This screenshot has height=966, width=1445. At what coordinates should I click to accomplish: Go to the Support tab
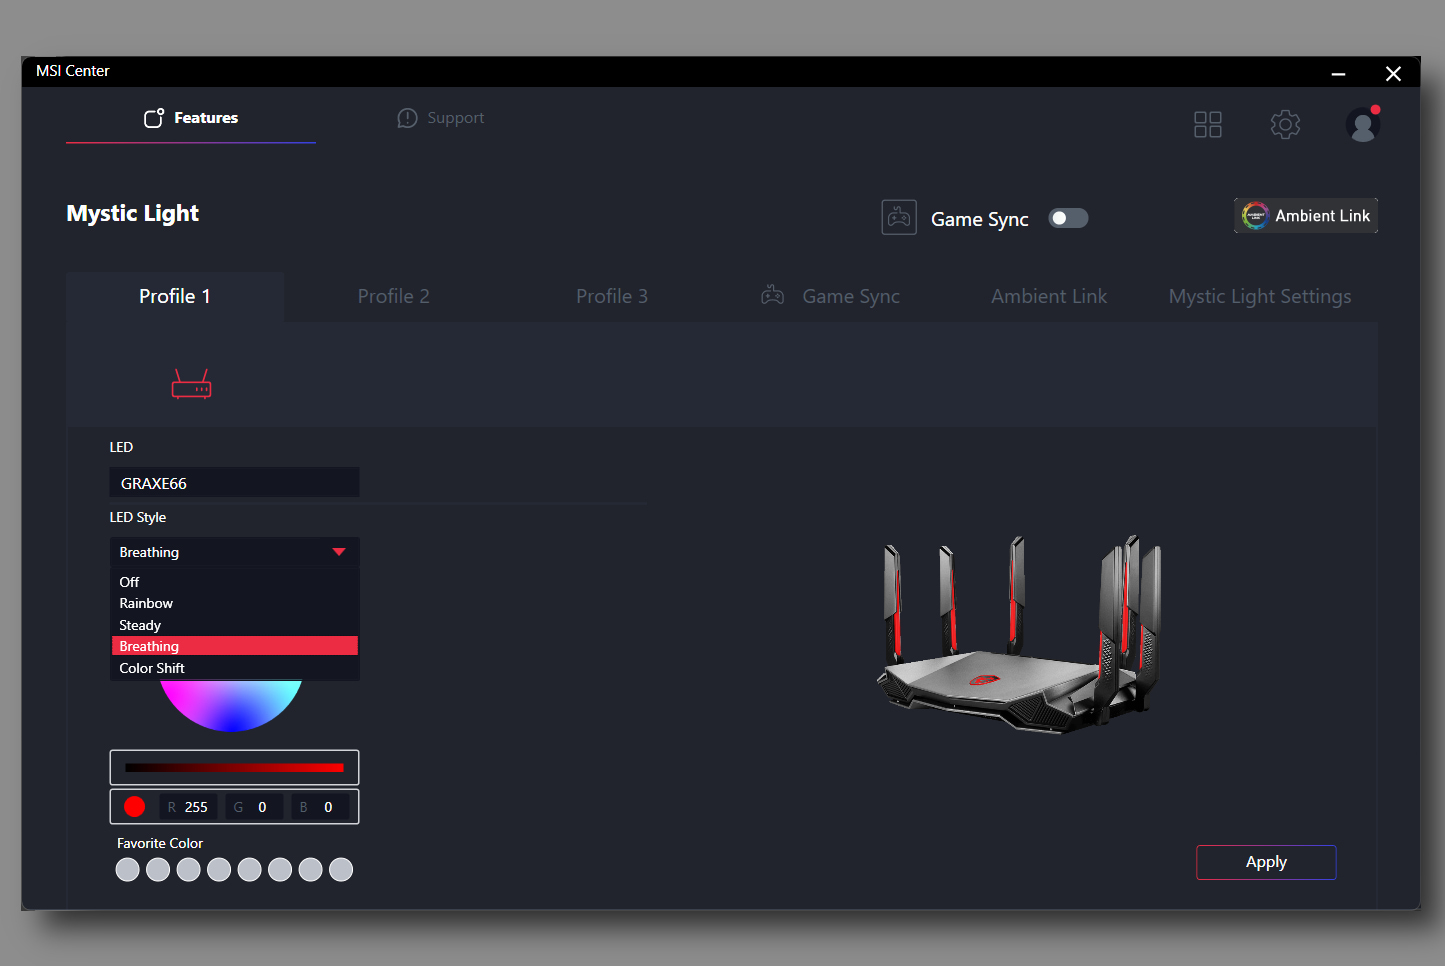coord(440,118)
